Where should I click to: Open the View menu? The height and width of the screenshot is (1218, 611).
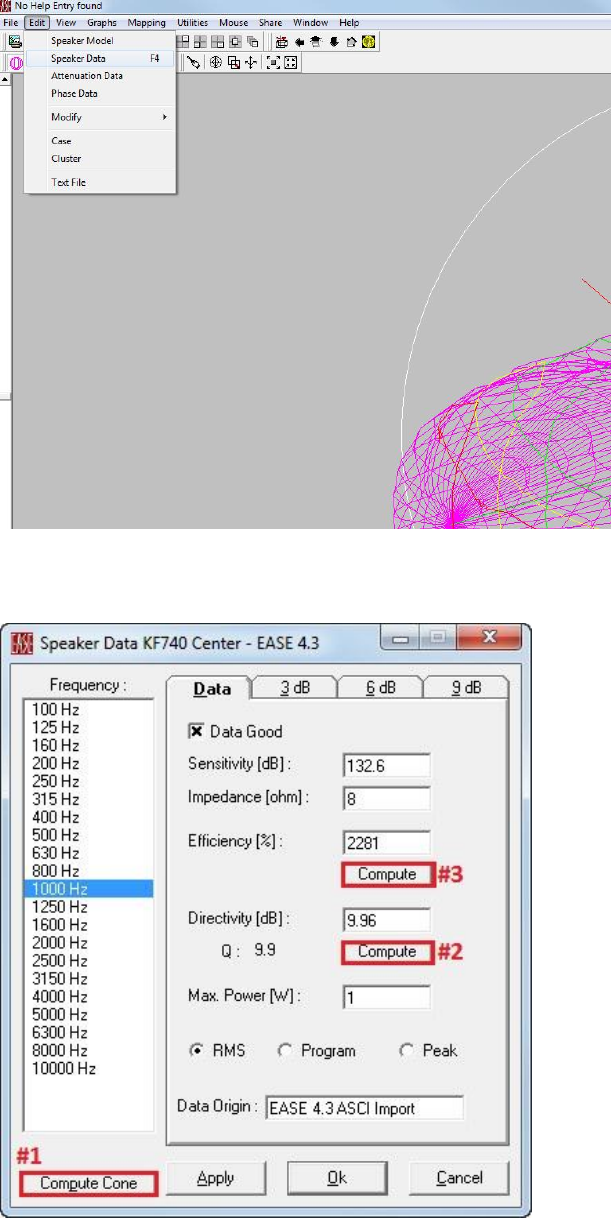point(65,22)
